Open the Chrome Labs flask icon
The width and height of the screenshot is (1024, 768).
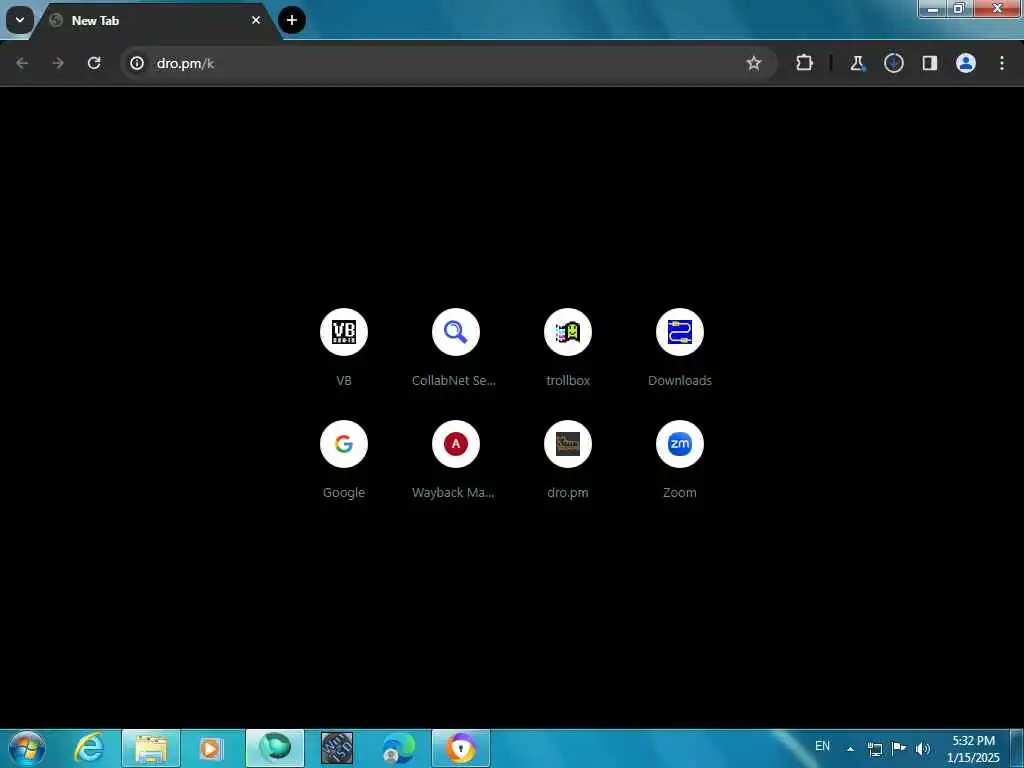(857, 63)
